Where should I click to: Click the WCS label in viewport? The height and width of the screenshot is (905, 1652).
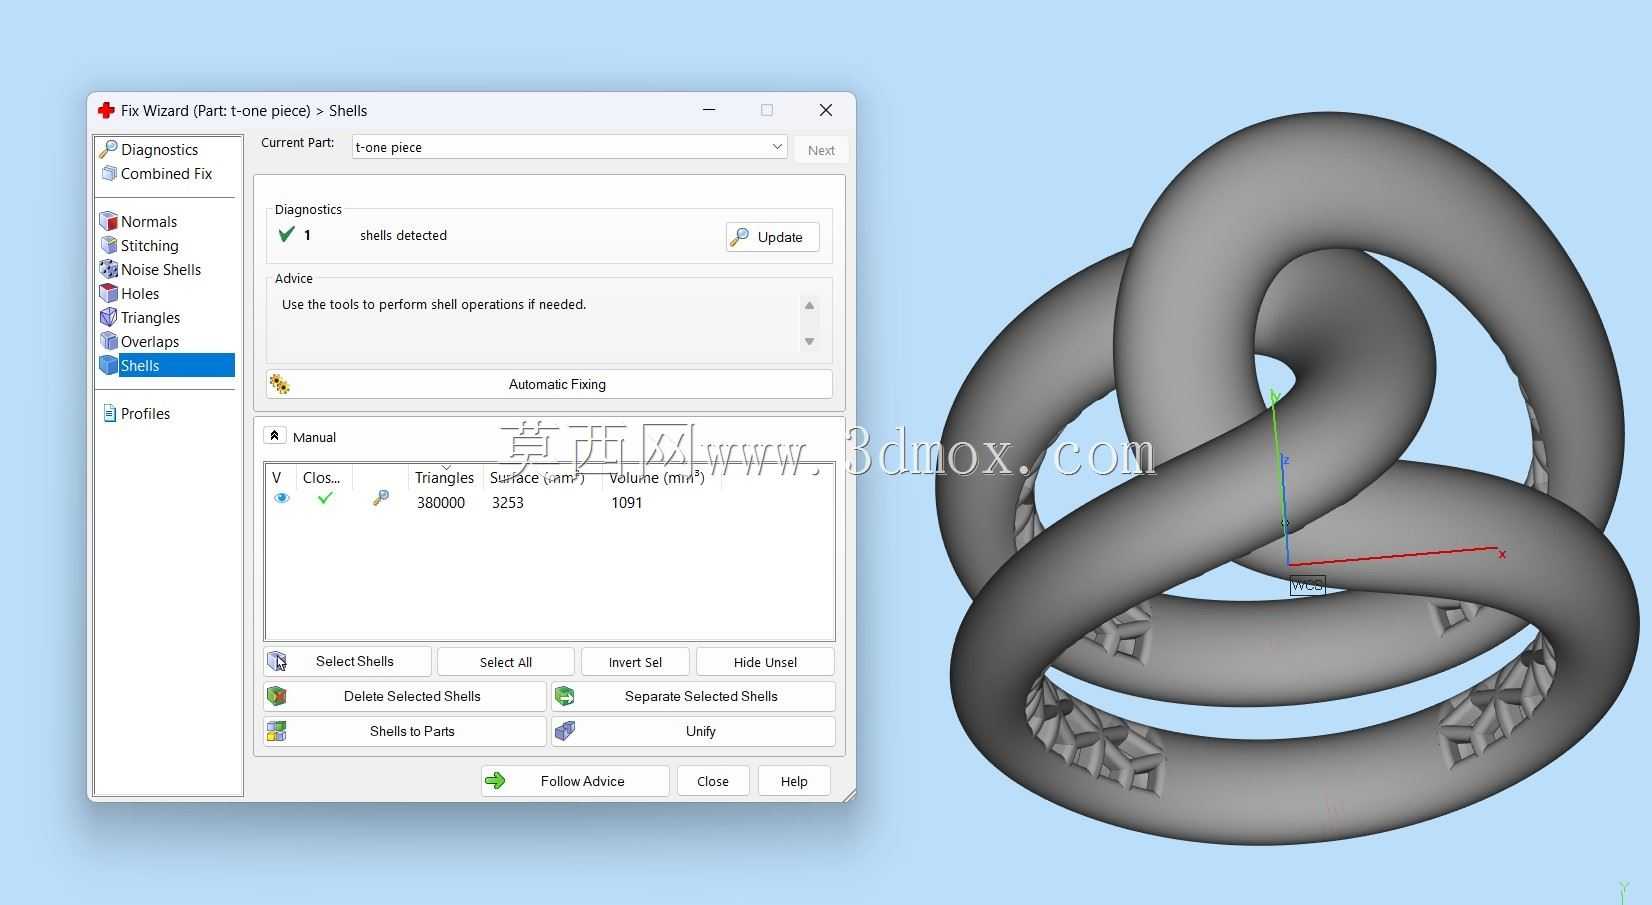coord(1307,585)
